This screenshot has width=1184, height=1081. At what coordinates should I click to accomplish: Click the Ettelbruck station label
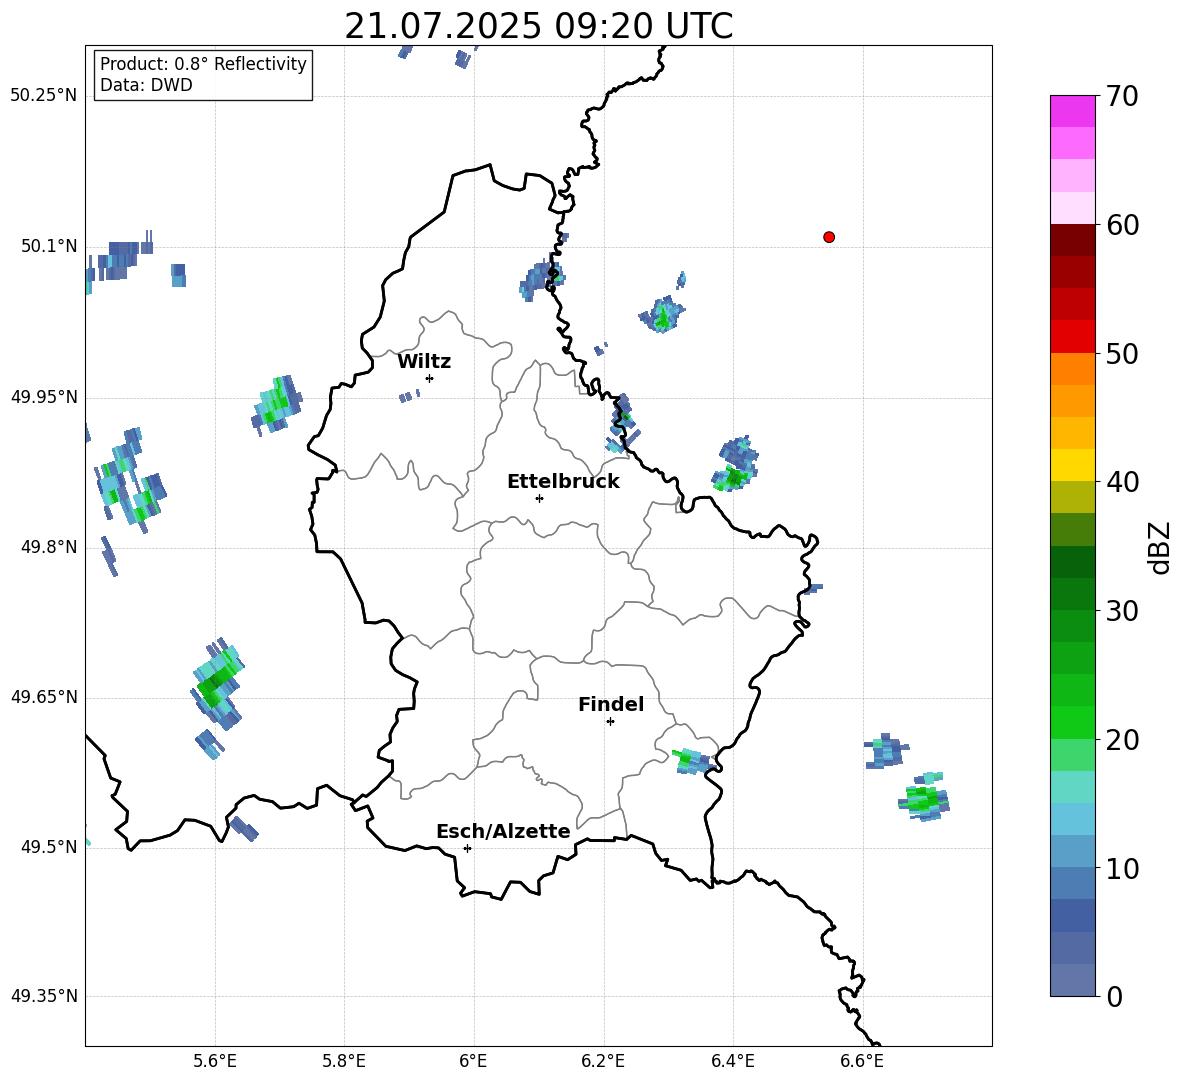pos(563,482)
